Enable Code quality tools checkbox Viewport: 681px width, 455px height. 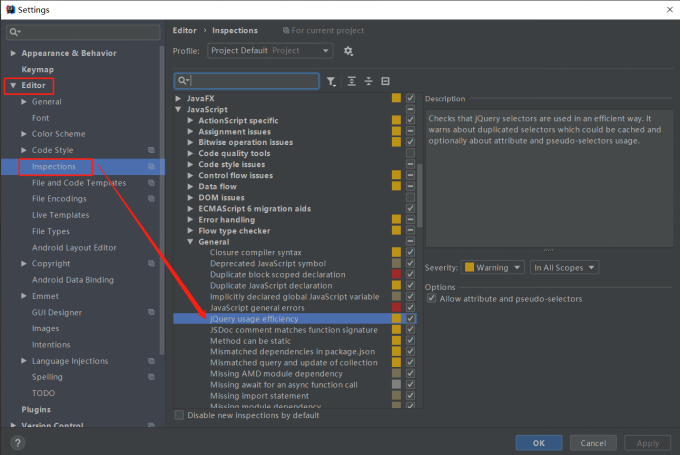(x=410, y=153)
